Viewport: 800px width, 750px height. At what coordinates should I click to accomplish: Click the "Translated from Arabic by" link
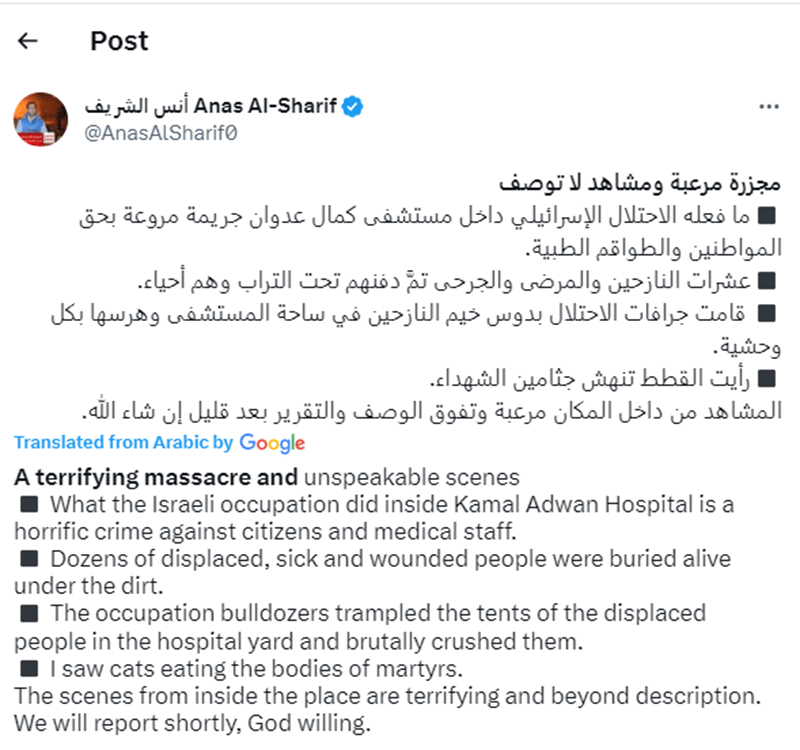(124, 442)
